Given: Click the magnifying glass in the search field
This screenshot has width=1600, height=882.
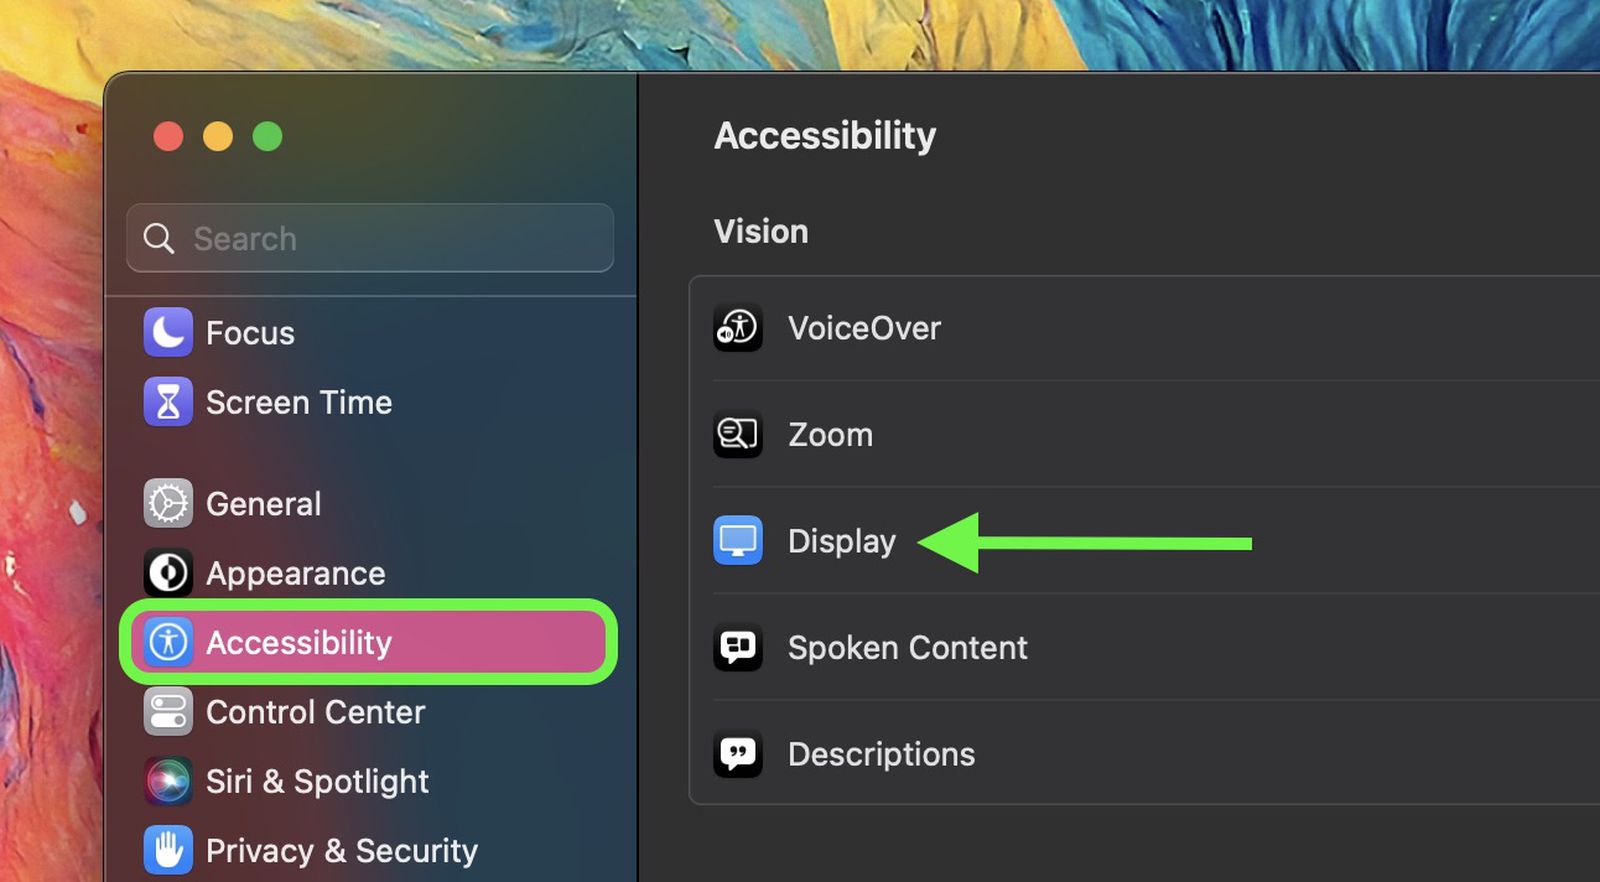Looking at the screenshot, I should point(159,238).
